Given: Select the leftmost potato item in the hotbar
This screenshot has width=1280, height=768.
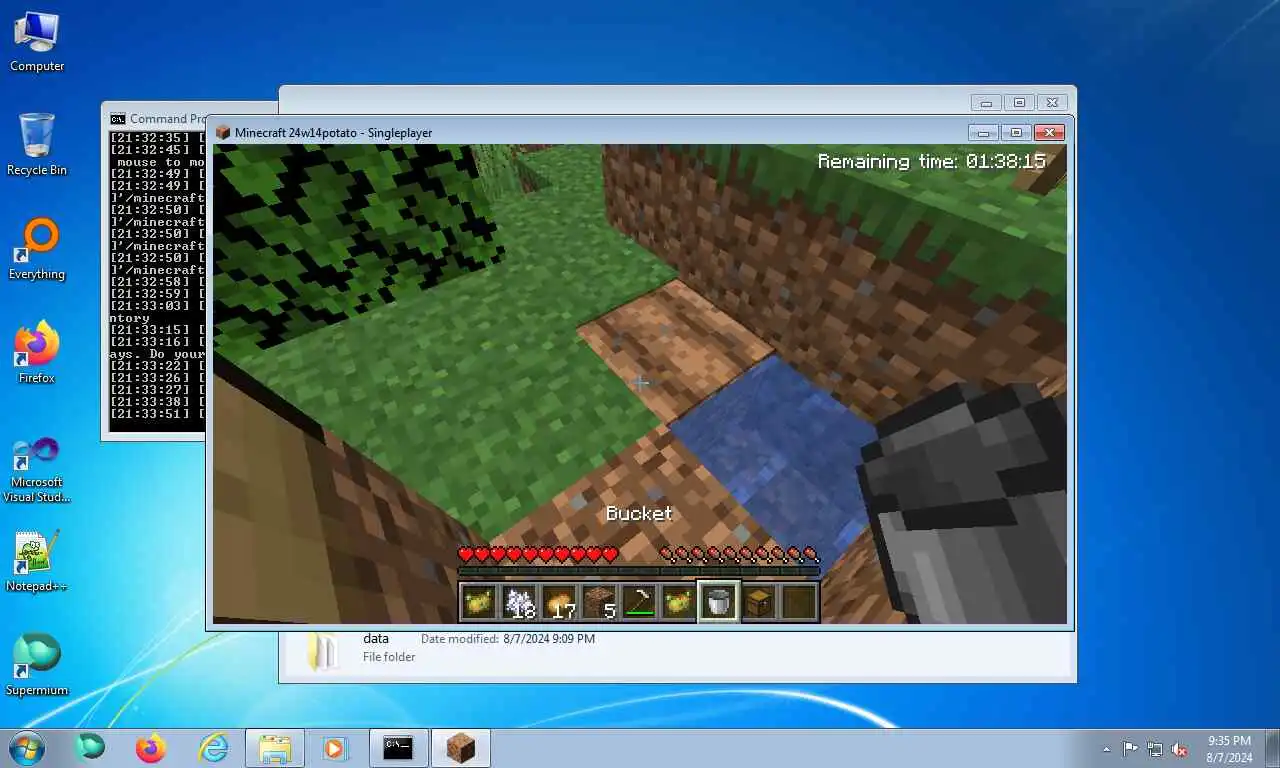Looking at the screenshot, I should [479, 602].
